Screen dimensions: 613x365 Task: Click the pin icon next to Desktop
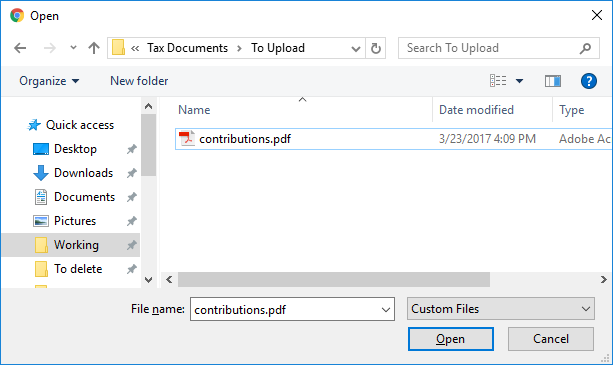[132, 149]
